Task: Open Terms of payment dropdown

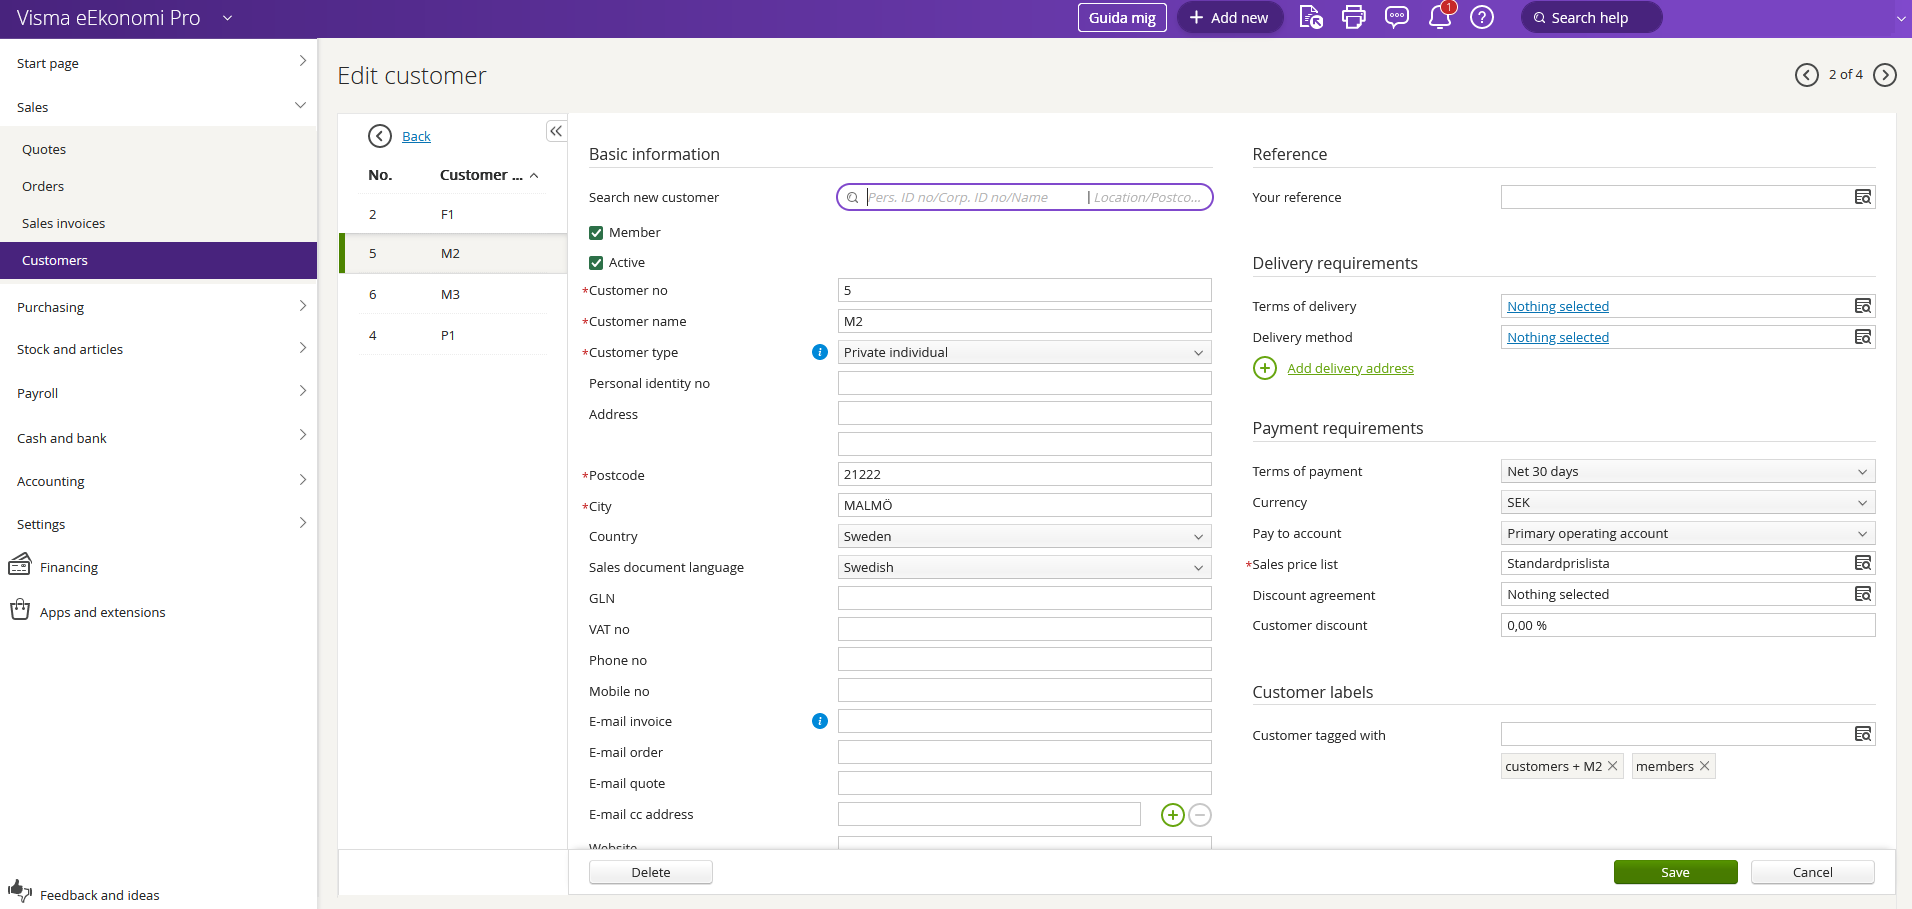Action: (1687, 472)
